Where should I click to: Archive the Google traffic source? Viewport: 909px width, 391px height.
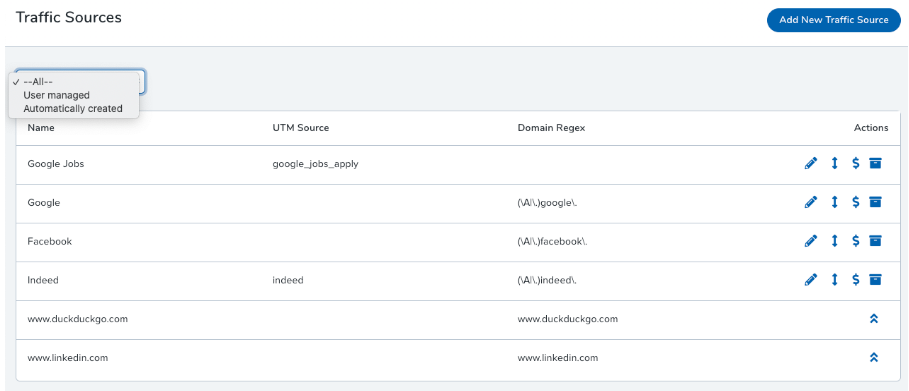pos(875,202)
